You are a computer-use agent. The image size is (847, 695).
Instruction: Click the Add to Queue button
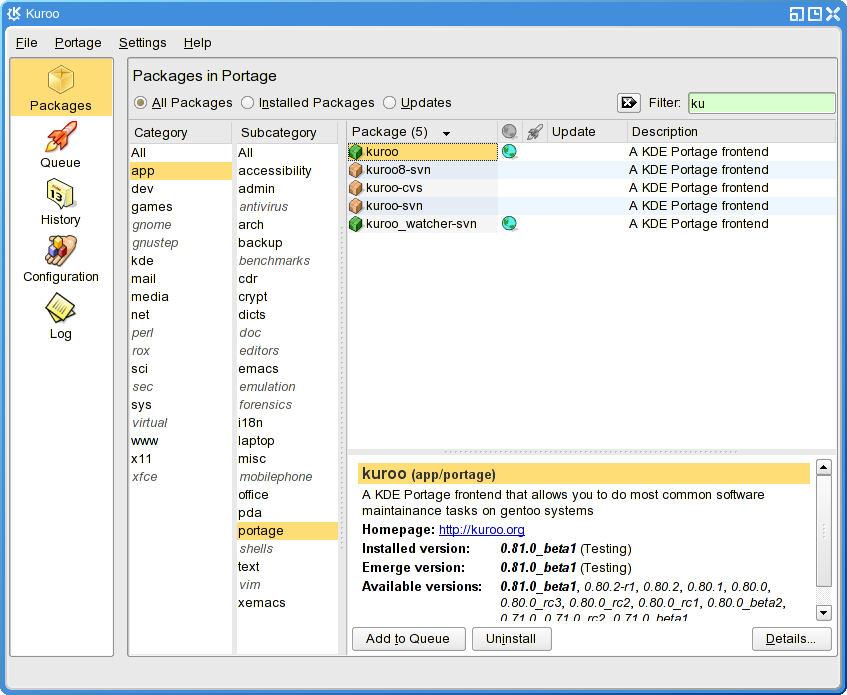coord(408,639)
